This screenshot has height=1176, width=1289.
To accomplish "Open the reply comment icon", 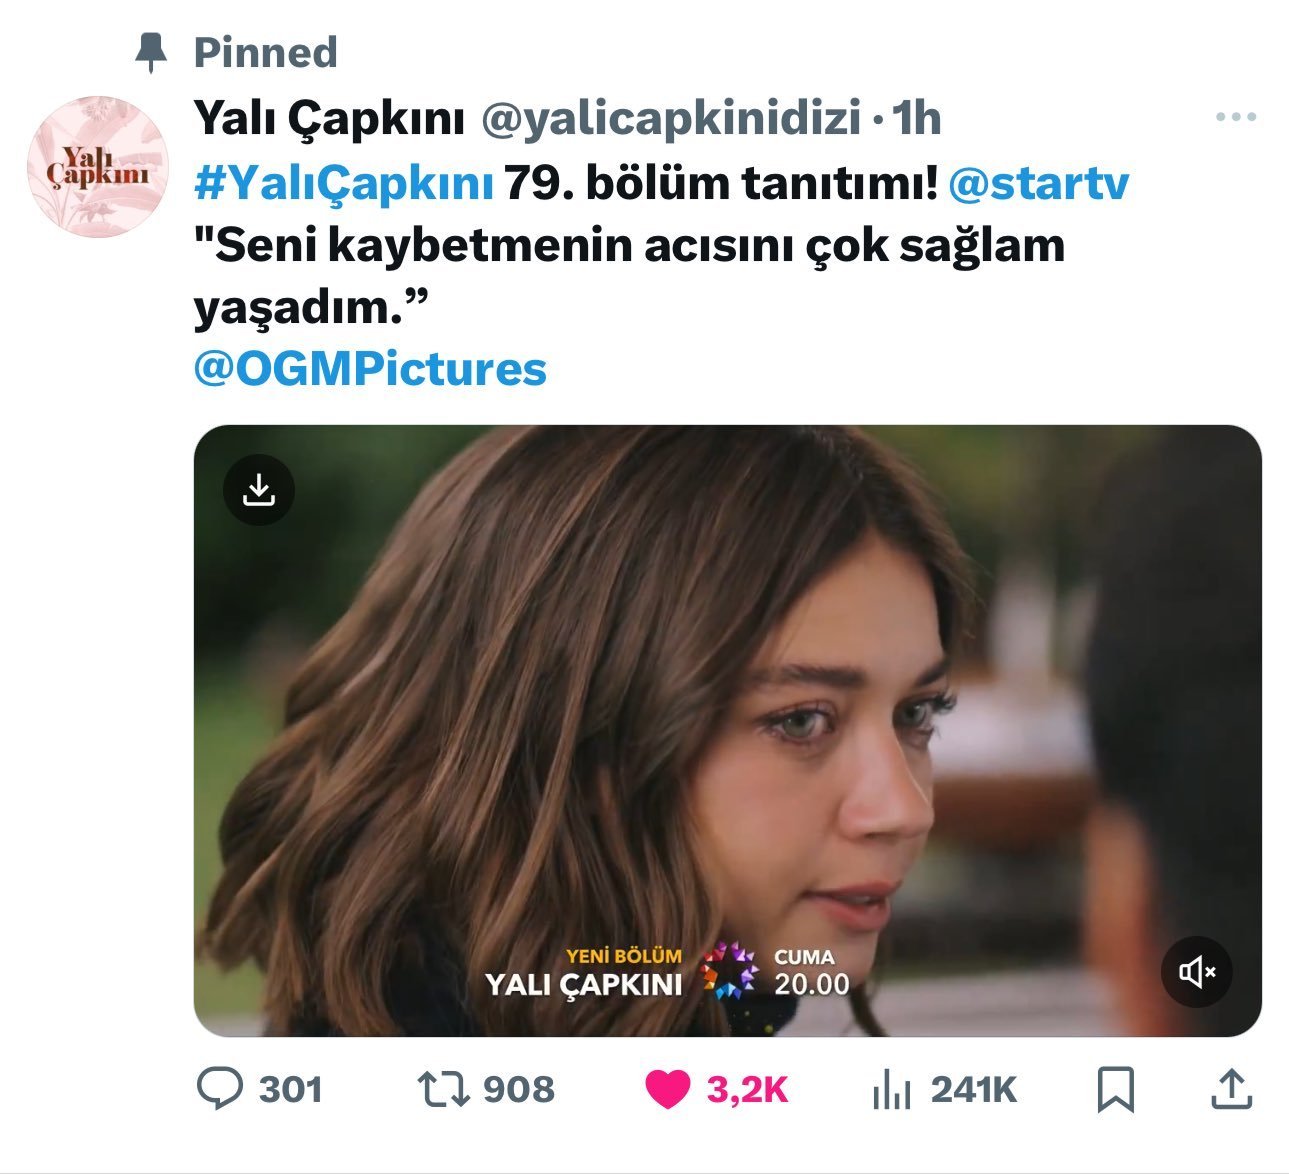I will point(220,1089).
